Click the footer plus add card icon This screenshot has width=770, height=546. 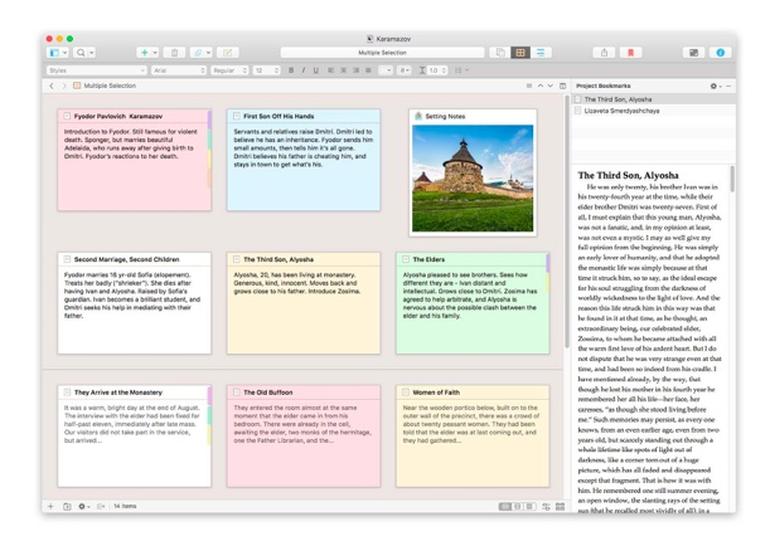[51, 506]
